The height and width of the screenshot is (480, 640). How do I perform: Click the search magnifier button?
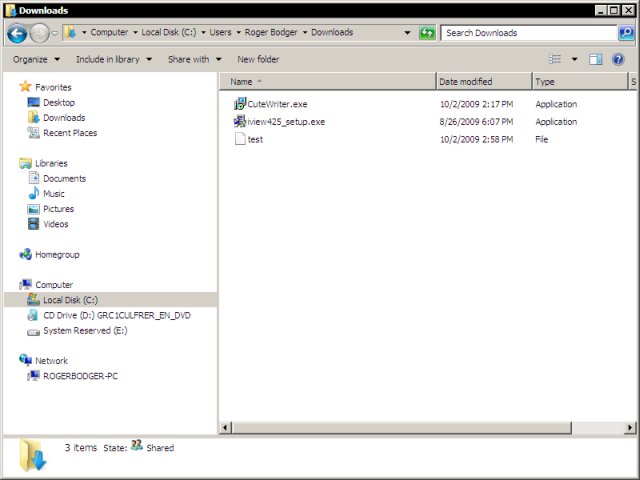point(626,33)
